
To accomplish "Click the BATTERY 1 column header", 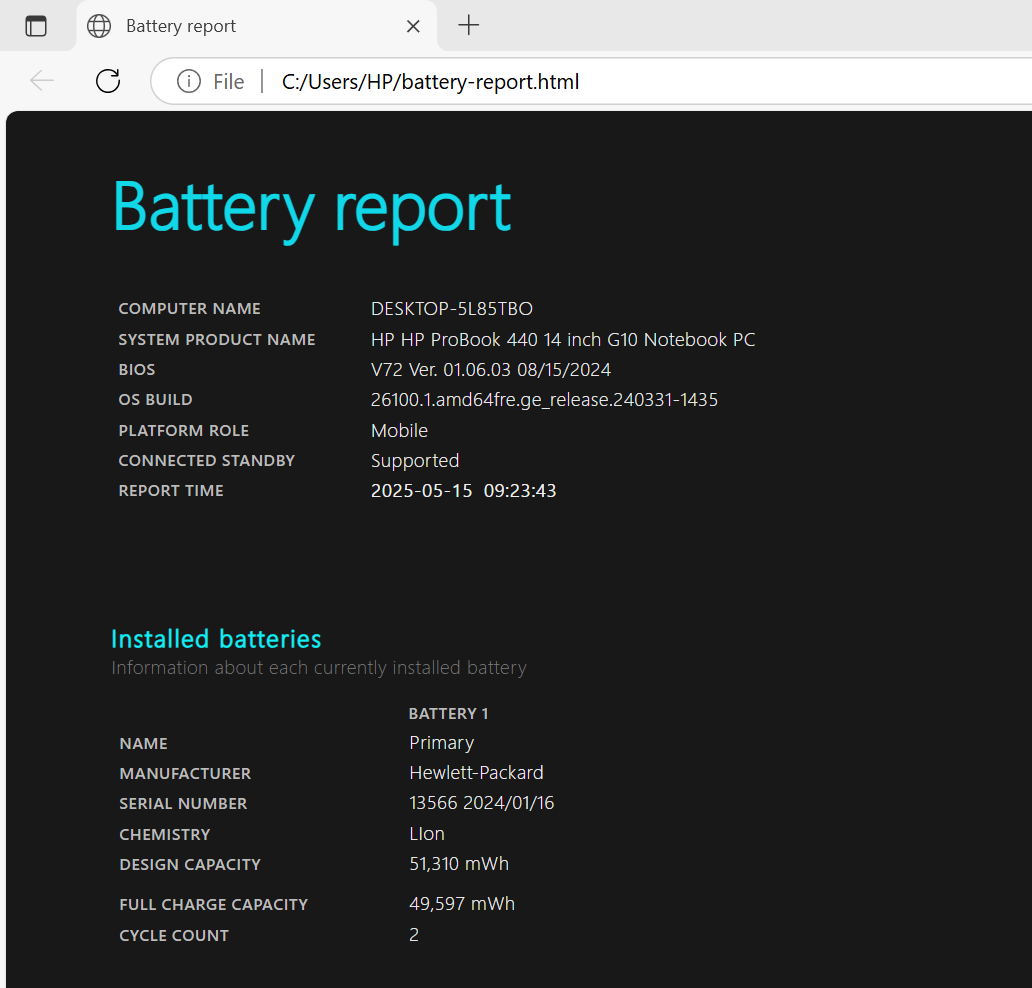I will coord(448,714).
